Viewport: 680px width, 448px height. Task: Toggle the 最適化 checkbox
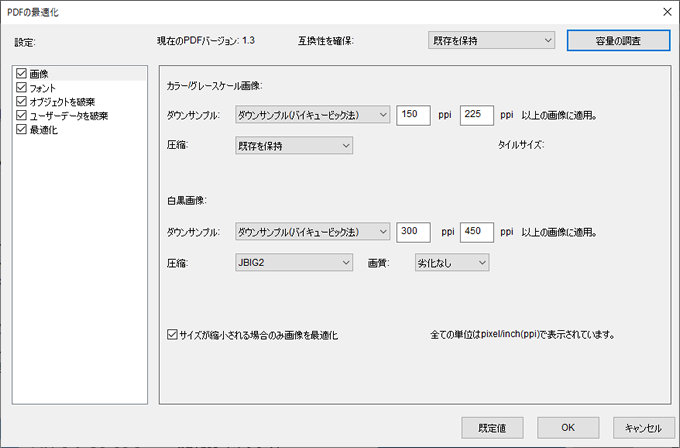tap(22, 130)
